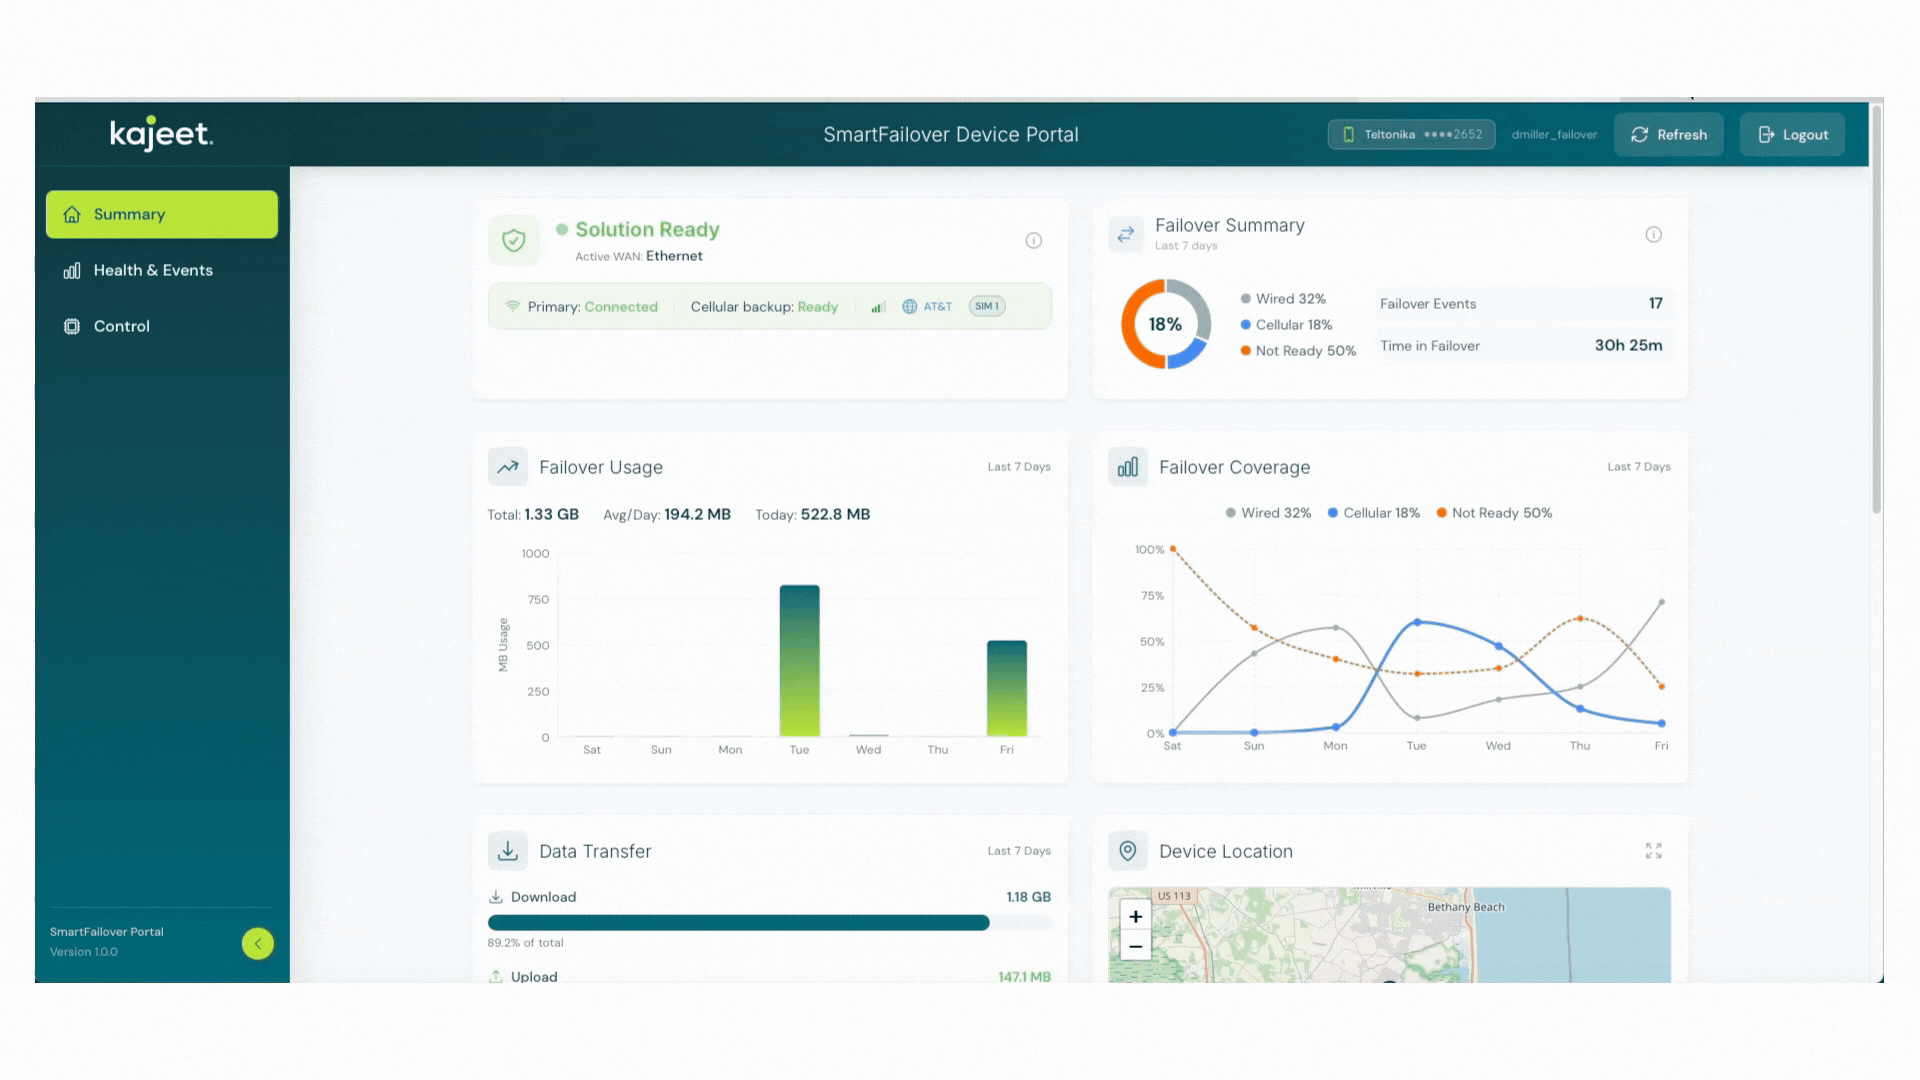1920x1080 pixels.
Task: Expand the Device Location map to fullscreen
Action: 1653,850
